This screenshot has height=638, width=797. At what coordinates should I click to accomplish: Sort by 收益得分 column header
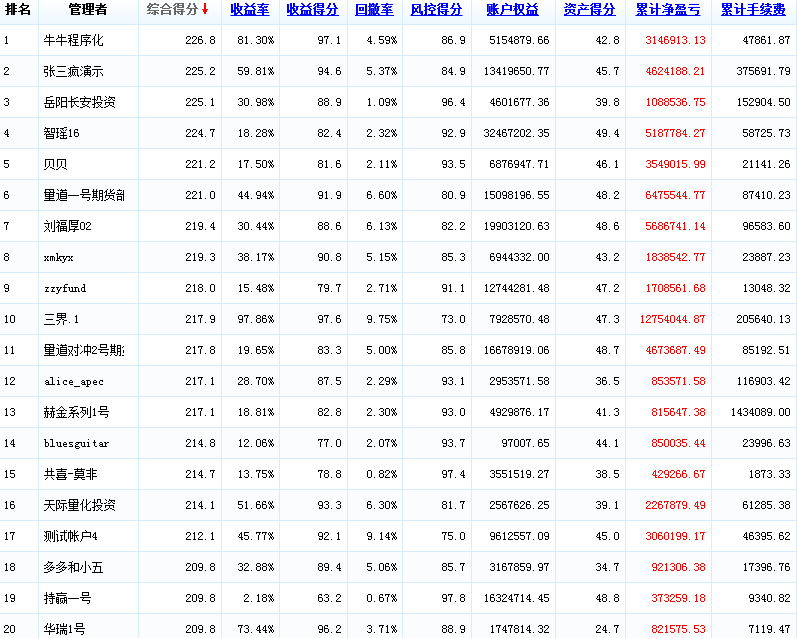[x=311, y=10]
